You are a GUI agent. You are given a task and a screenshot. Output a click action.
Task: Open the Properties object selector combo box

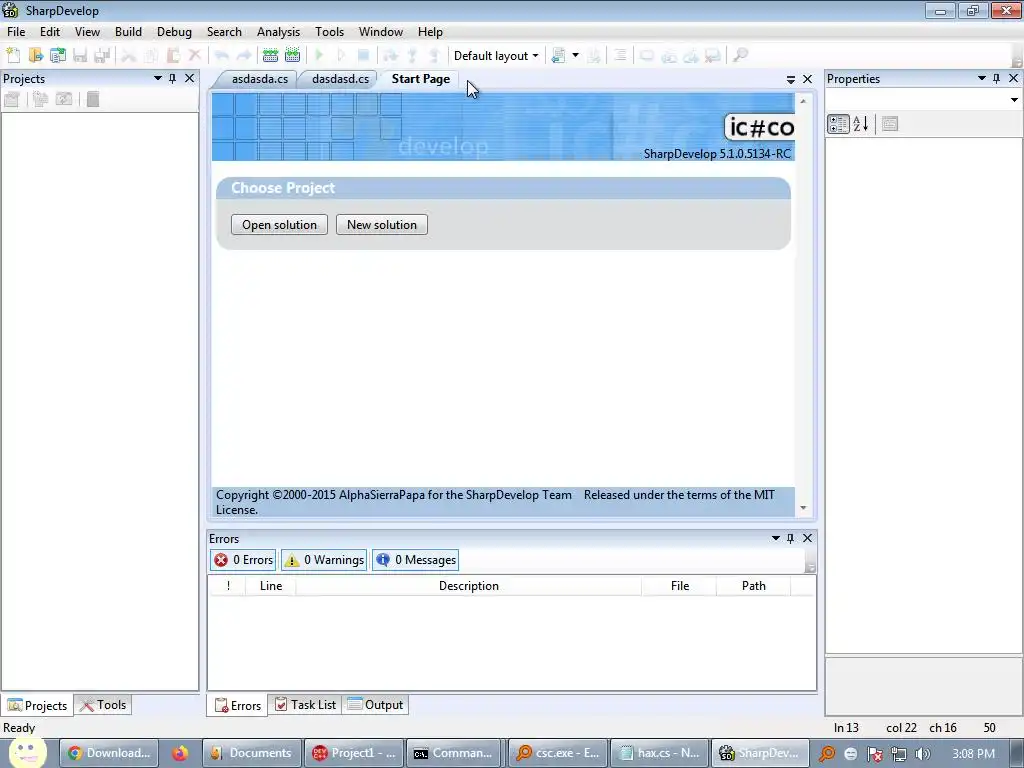click(x=923, y=100)
